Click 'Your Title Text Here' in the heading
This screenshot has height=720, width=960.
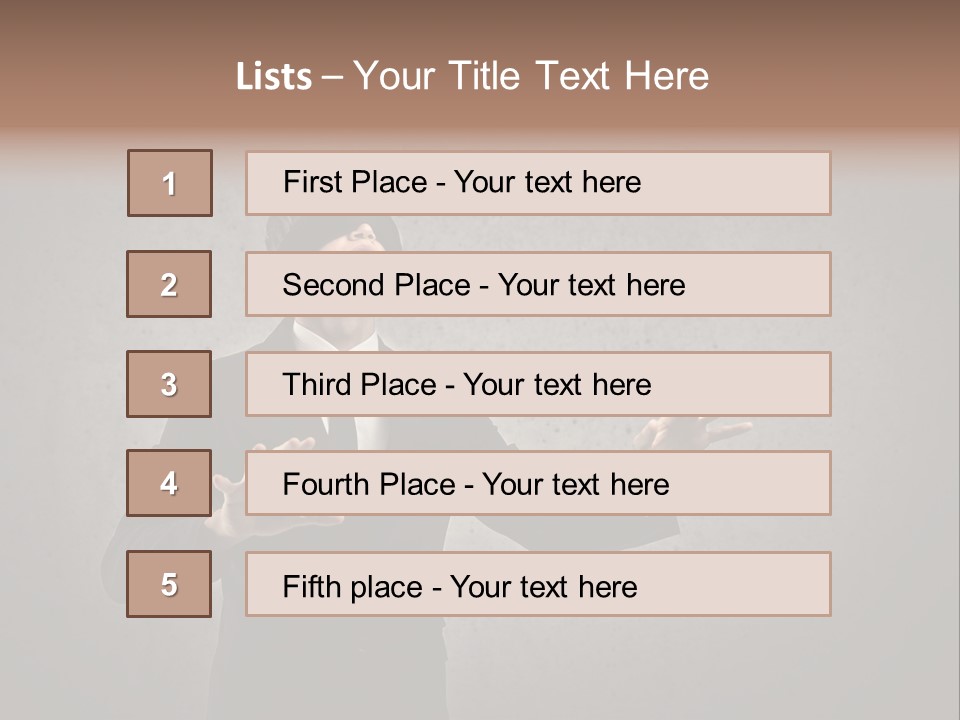point(531,77)
